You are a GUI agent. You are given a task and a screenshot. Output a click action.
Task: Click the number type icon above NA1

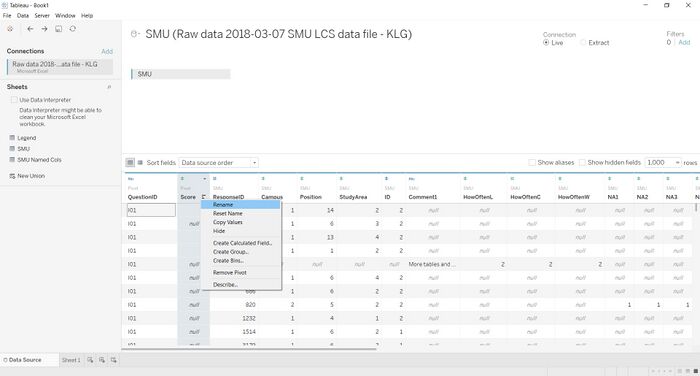pos(609,179)
